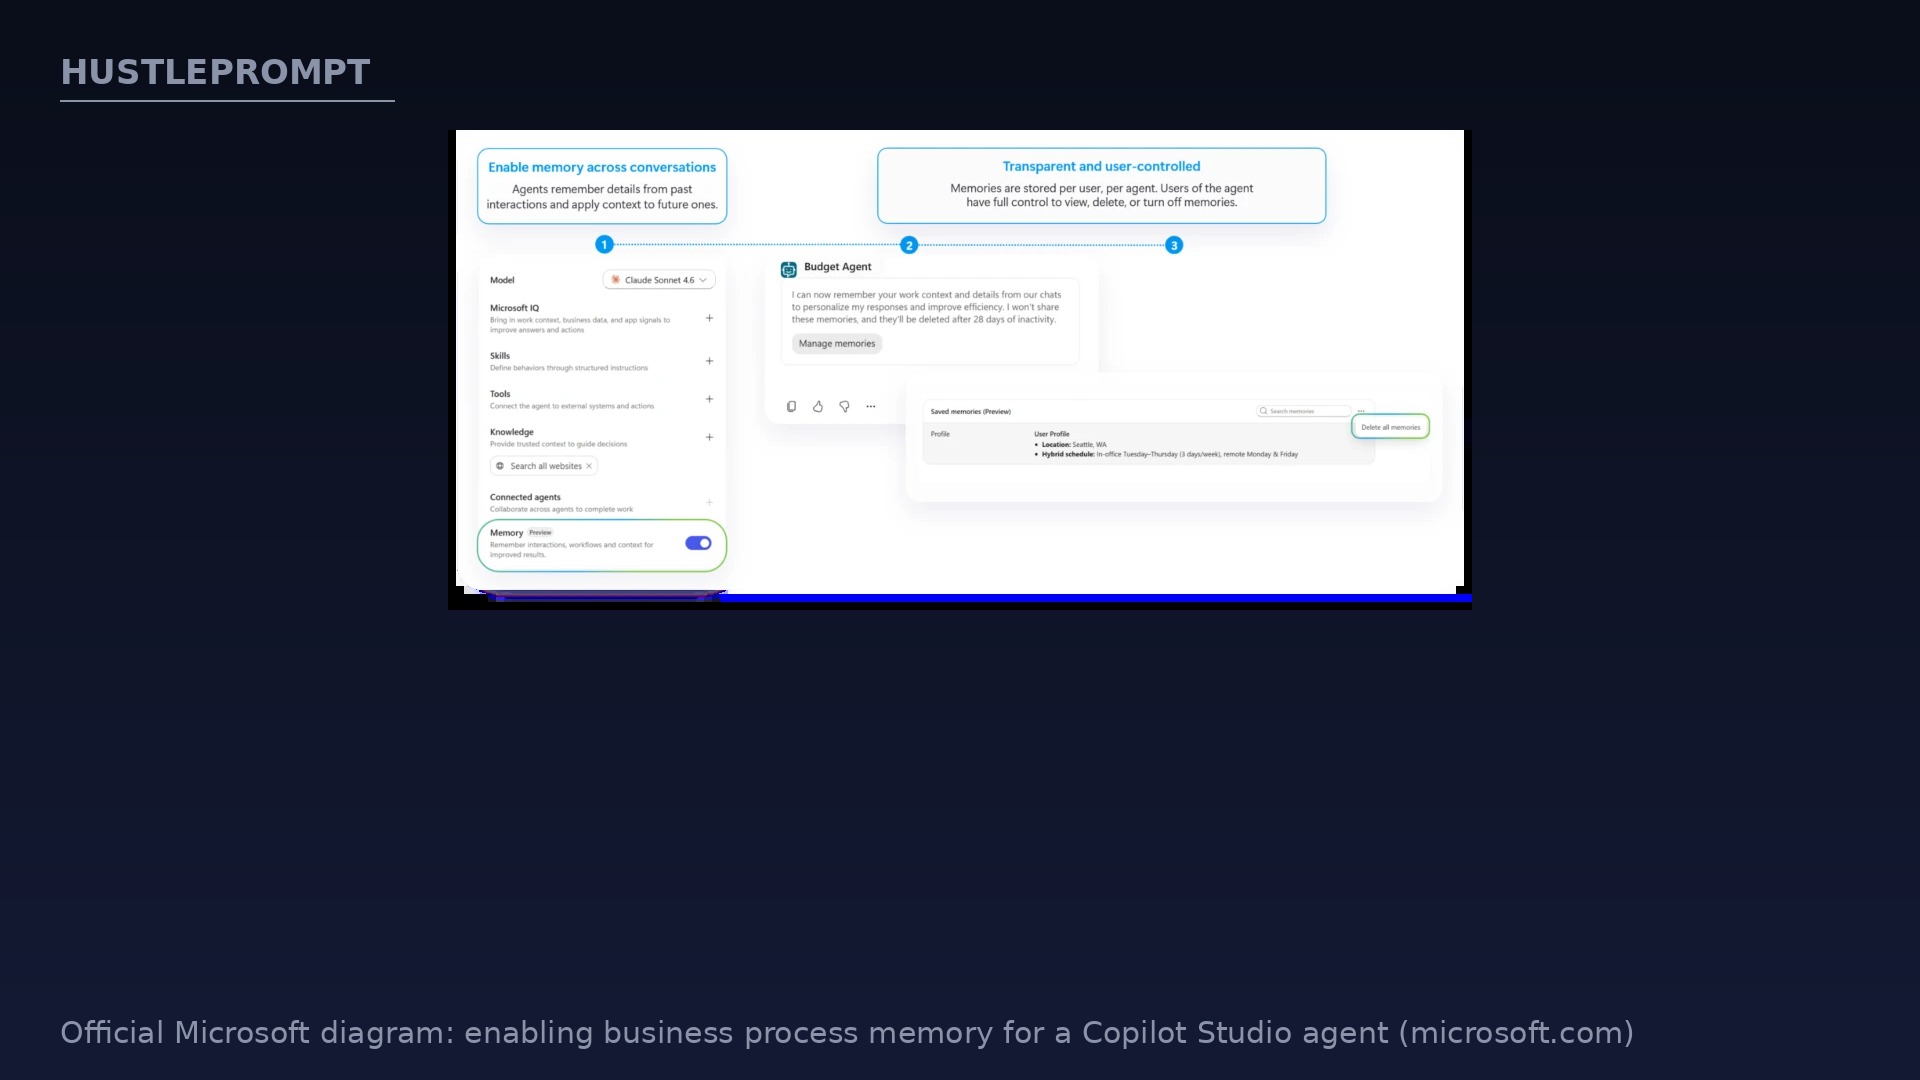
Task: Click the Budget Agent name
Action: (x=837, y=267)
